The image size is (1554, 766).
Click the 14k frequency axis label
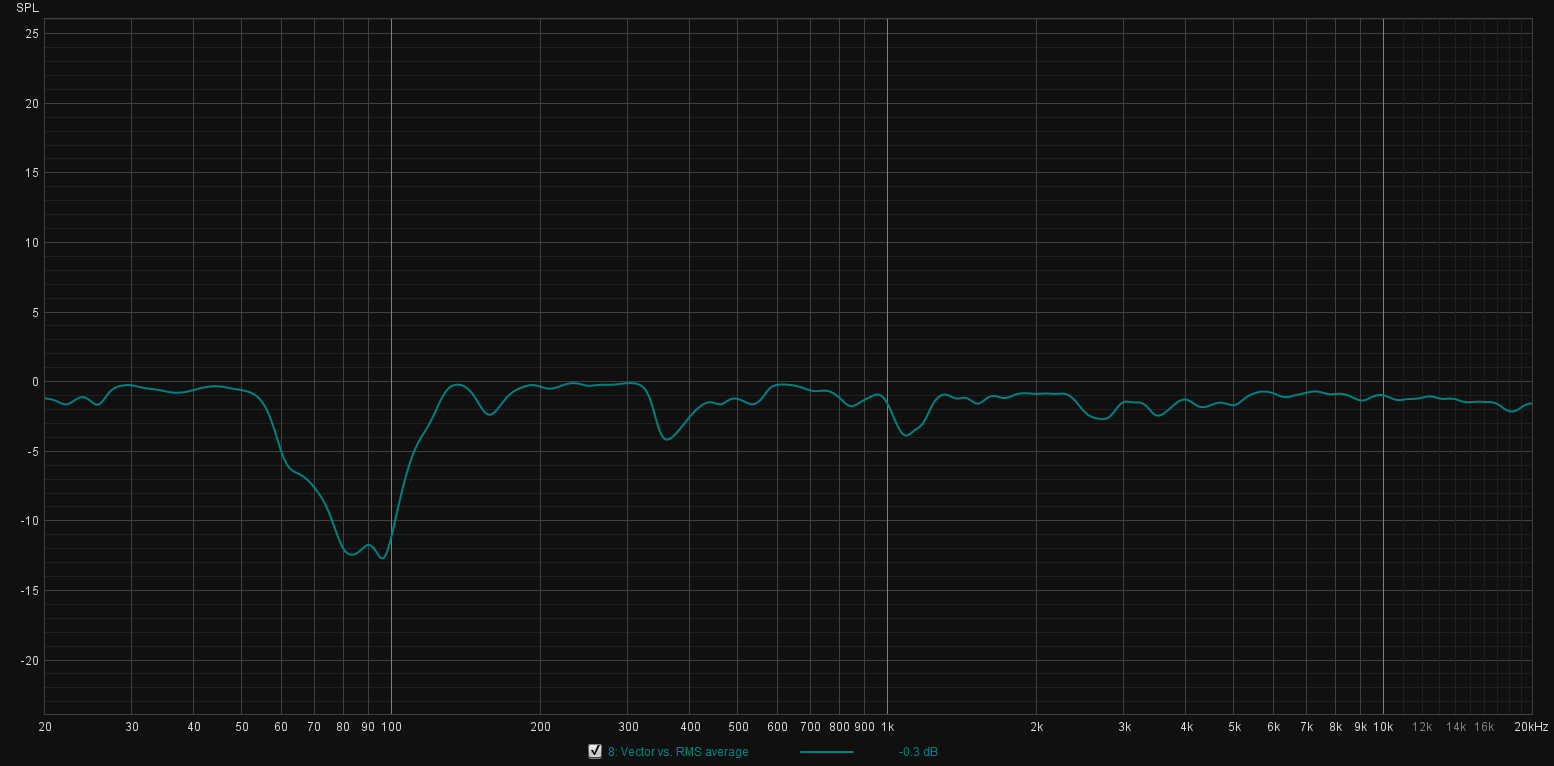1456,727
